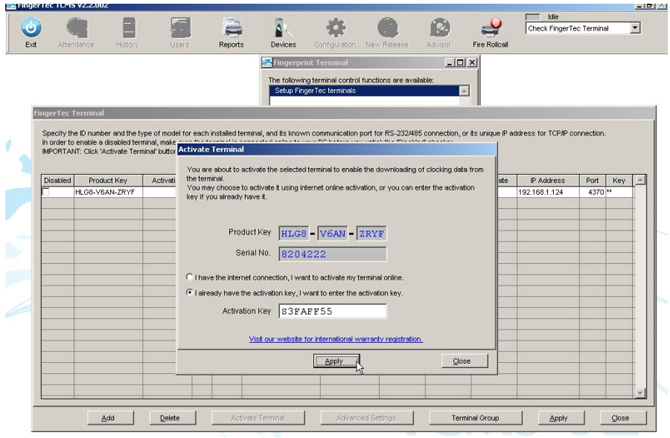Viewport: 670px width, 438px height.
Task: Click the Port column header
Action: coord(592,180)
